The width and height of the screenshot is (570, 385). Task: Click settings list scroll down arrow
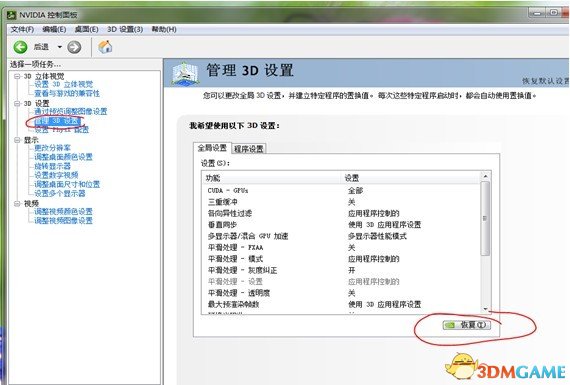pyautogui.click(x=485, y=309)
